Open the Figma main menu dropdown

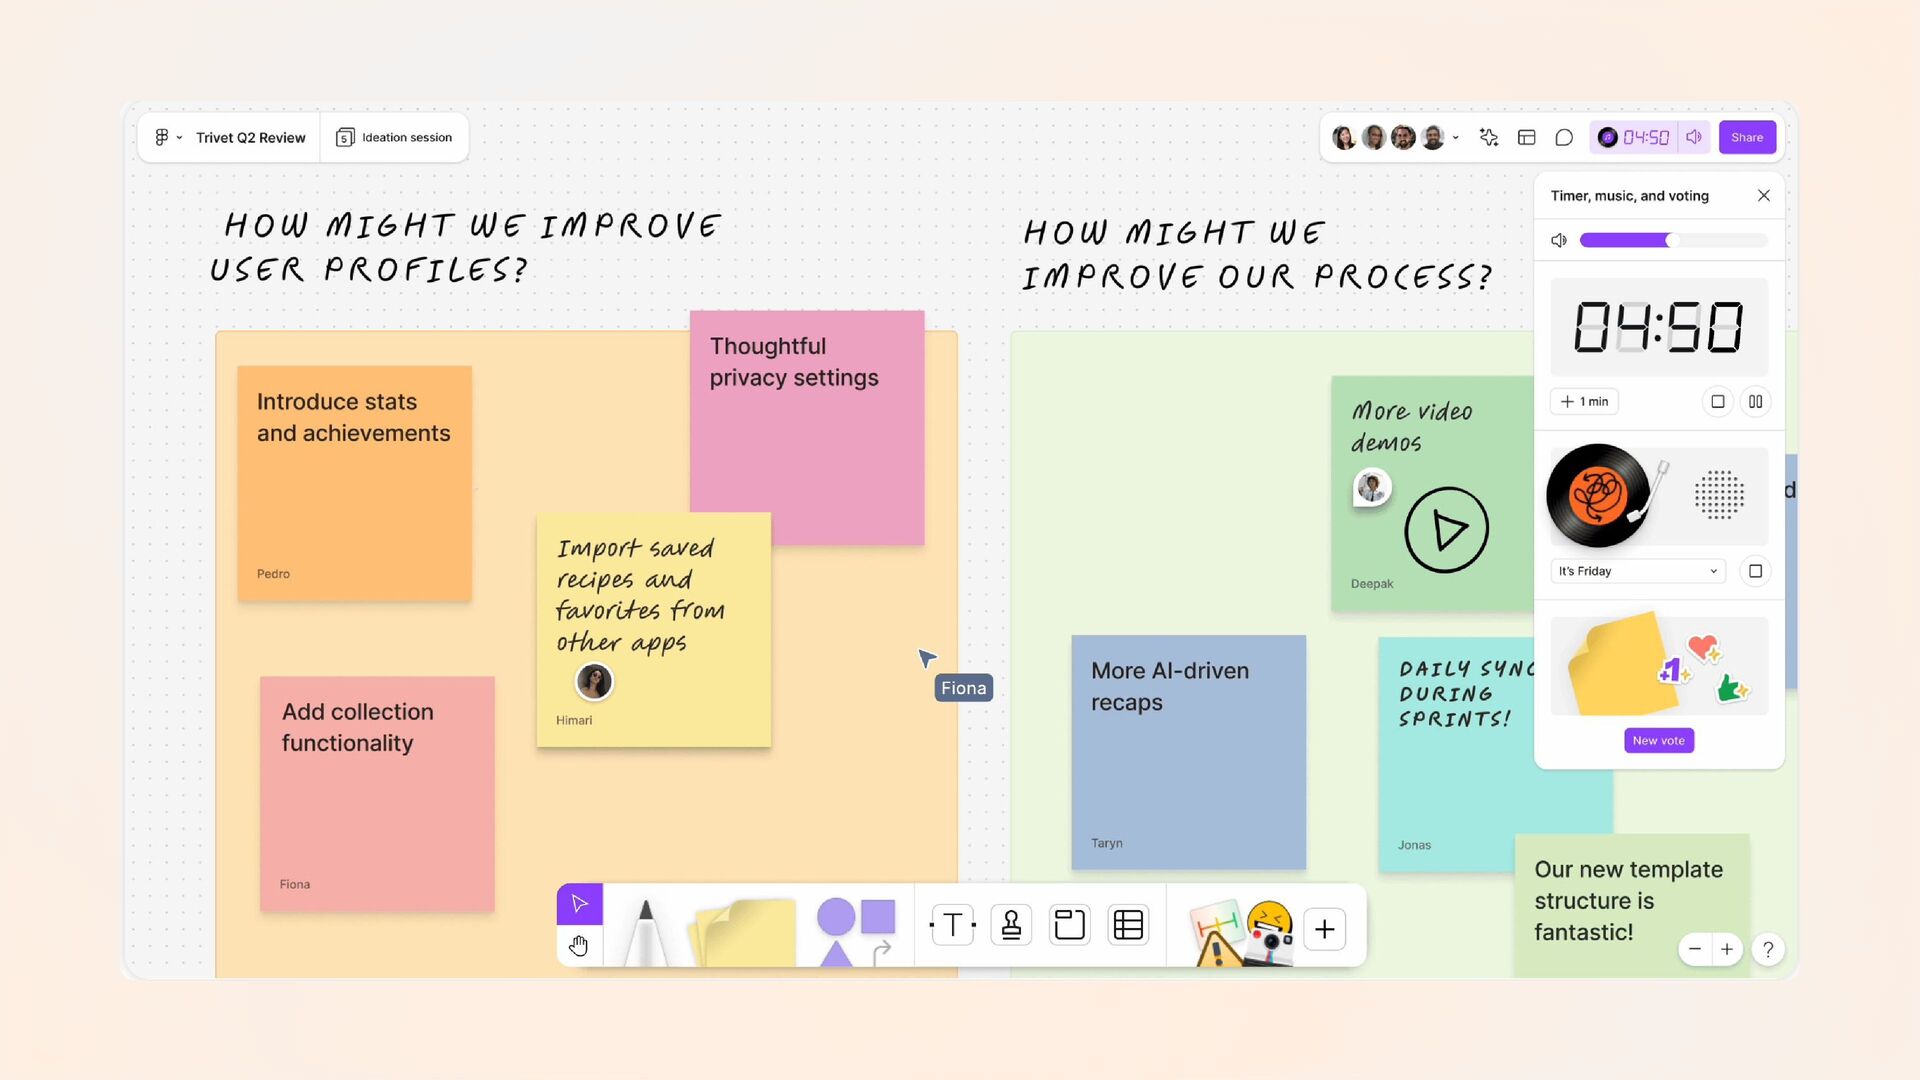(167, 138)
